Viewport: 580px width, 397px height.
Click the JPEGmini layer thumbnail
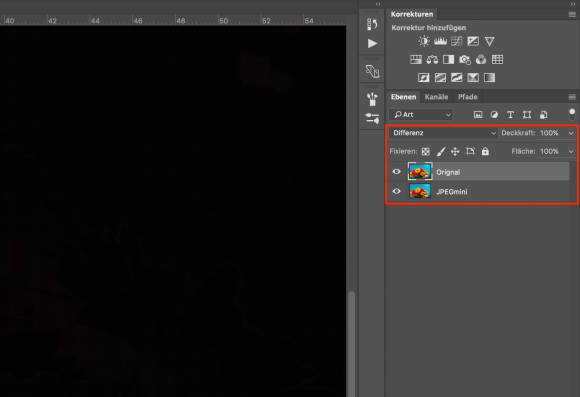pyautogui.click(x=419, y=191)
